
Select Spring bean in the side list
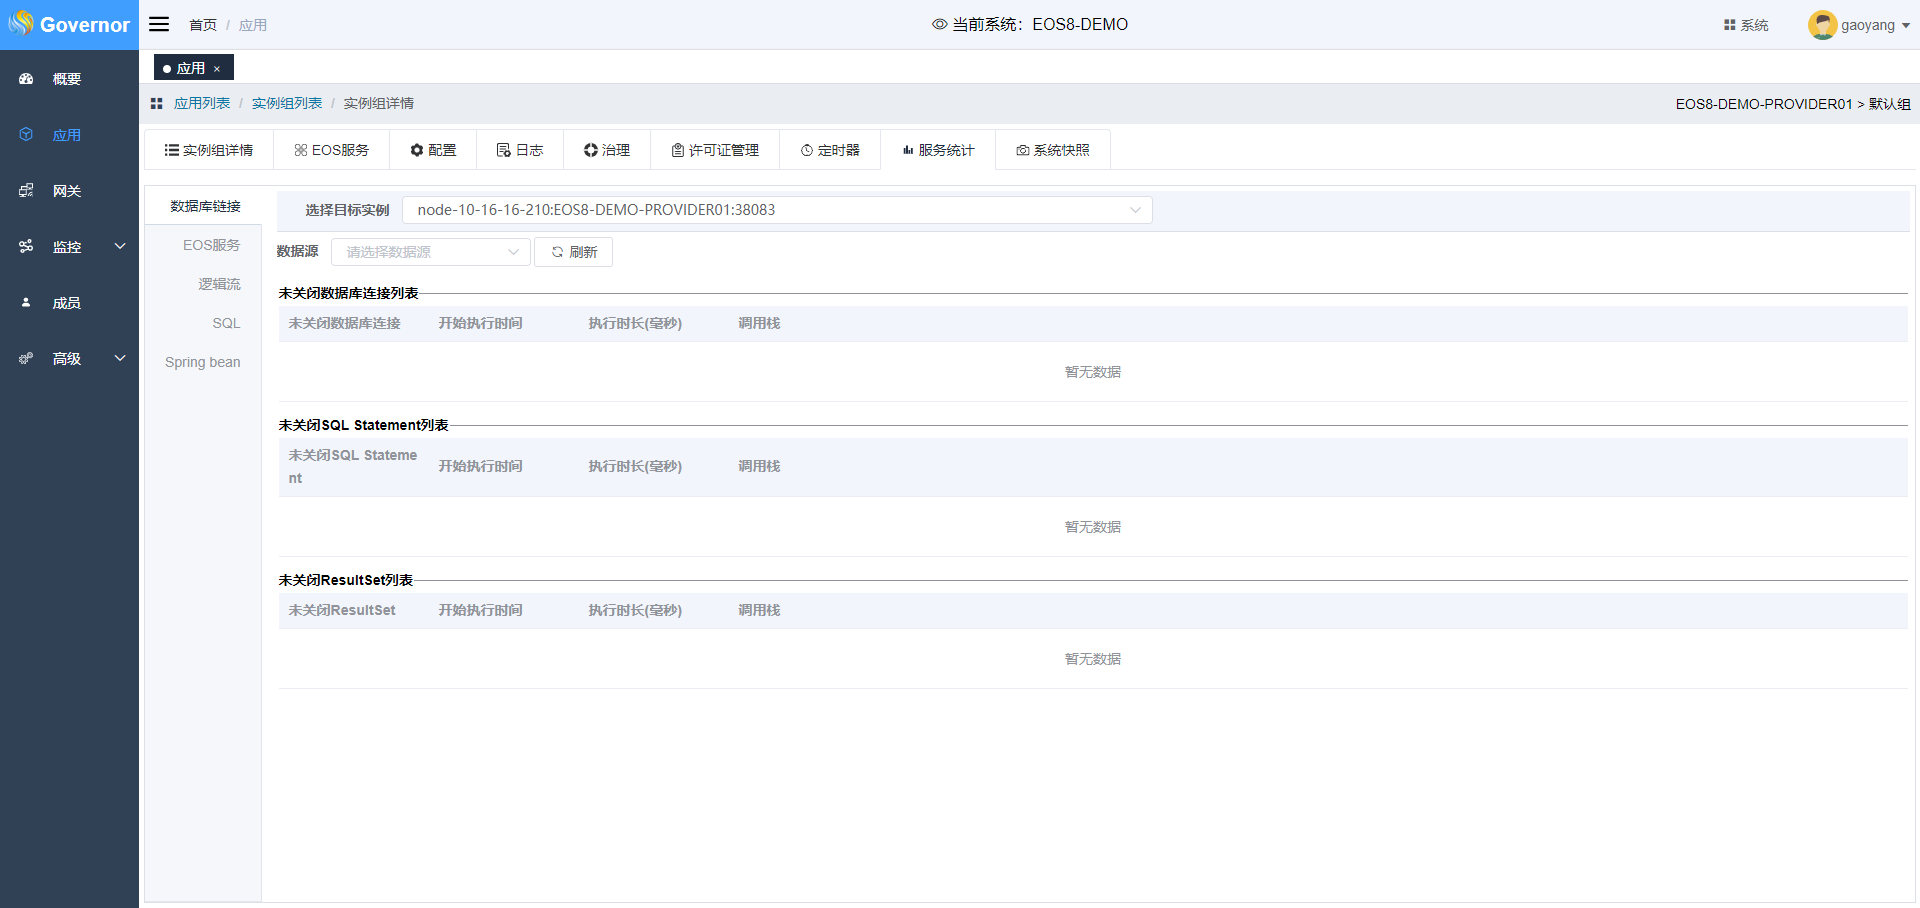[203, 362]
